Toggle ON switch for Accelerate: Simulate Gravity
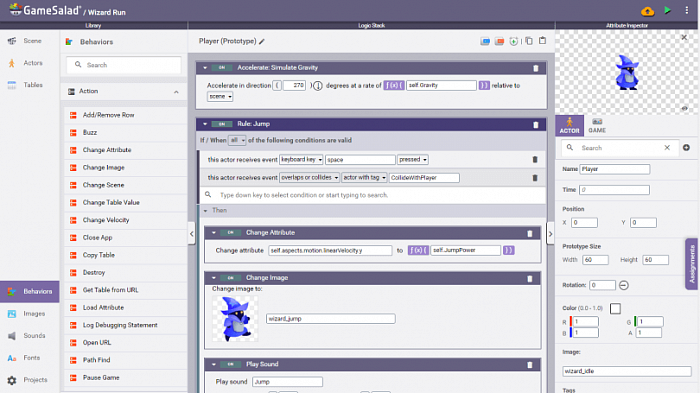Image resolution: width=700 pixels, height=393 pixels. [222, 68]
